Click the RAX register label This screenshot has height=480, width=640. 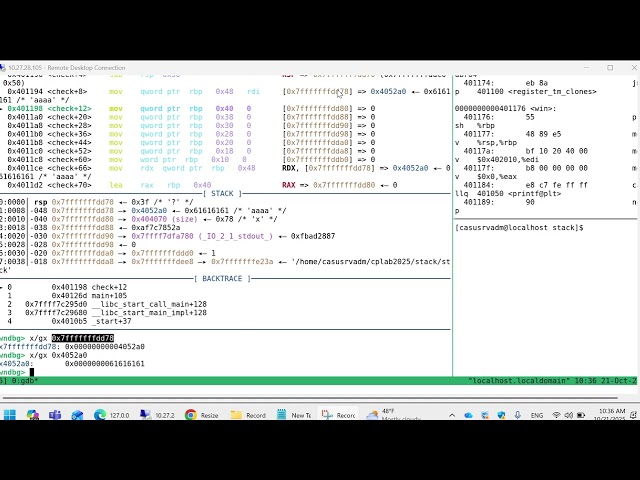289,185
